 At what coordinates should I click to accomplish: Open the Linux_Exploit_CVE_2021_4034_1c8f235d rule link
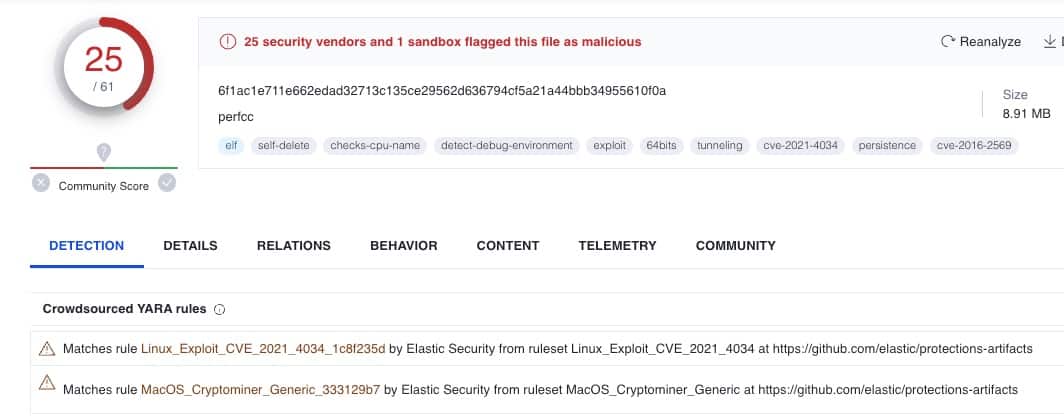click(x=261, y=349)
